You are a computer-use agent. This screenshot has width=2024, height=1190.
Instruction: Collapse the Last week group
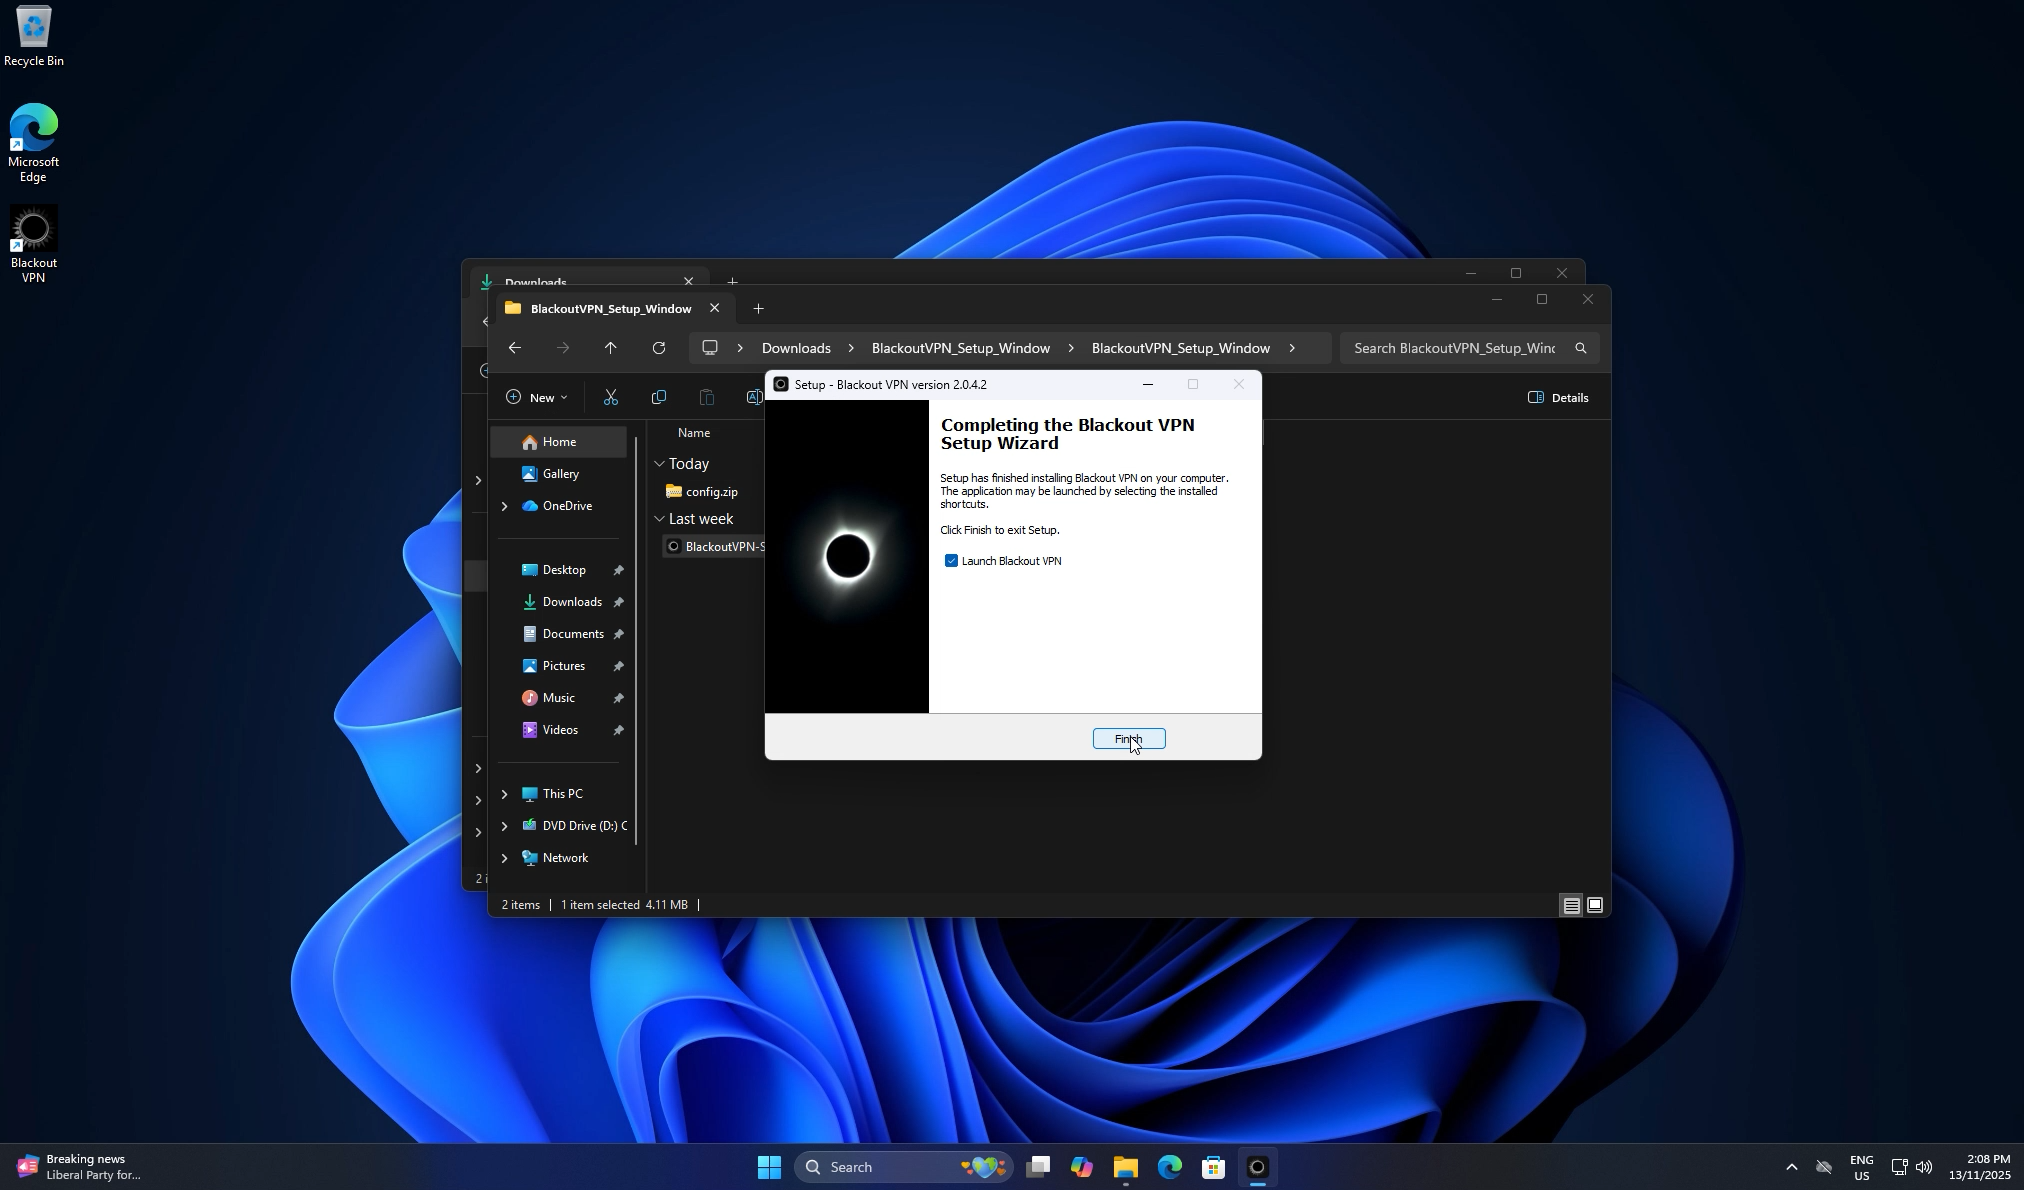click(660, 518)
